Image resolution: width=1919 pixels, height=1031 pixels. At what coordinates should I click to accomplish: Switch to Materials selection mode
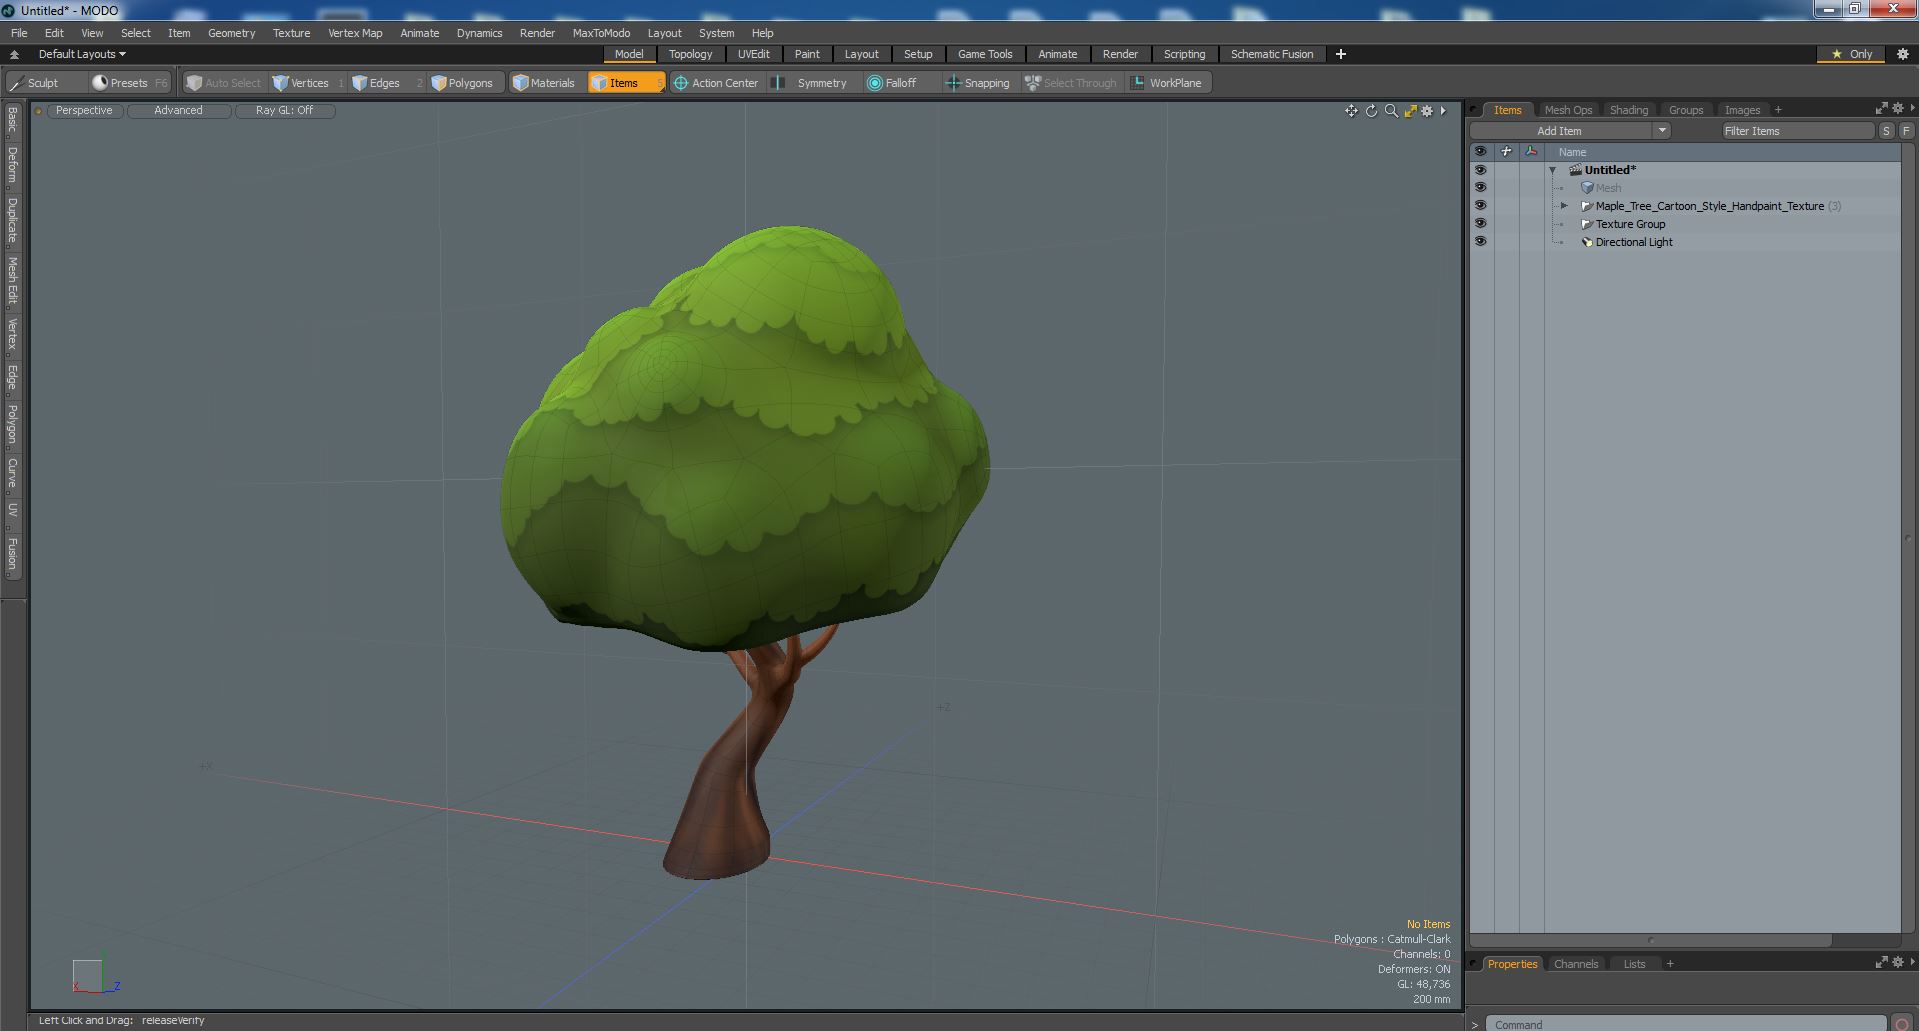click(544, 83)
